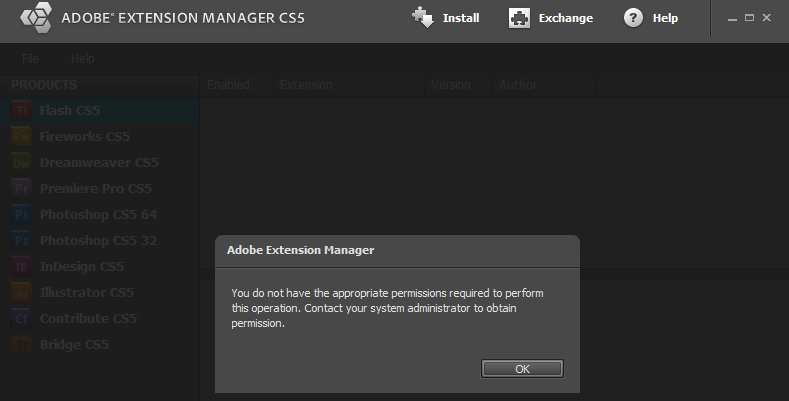Select Illustrator CS5 from the list

pyautogui.click(x=87, y=293)
